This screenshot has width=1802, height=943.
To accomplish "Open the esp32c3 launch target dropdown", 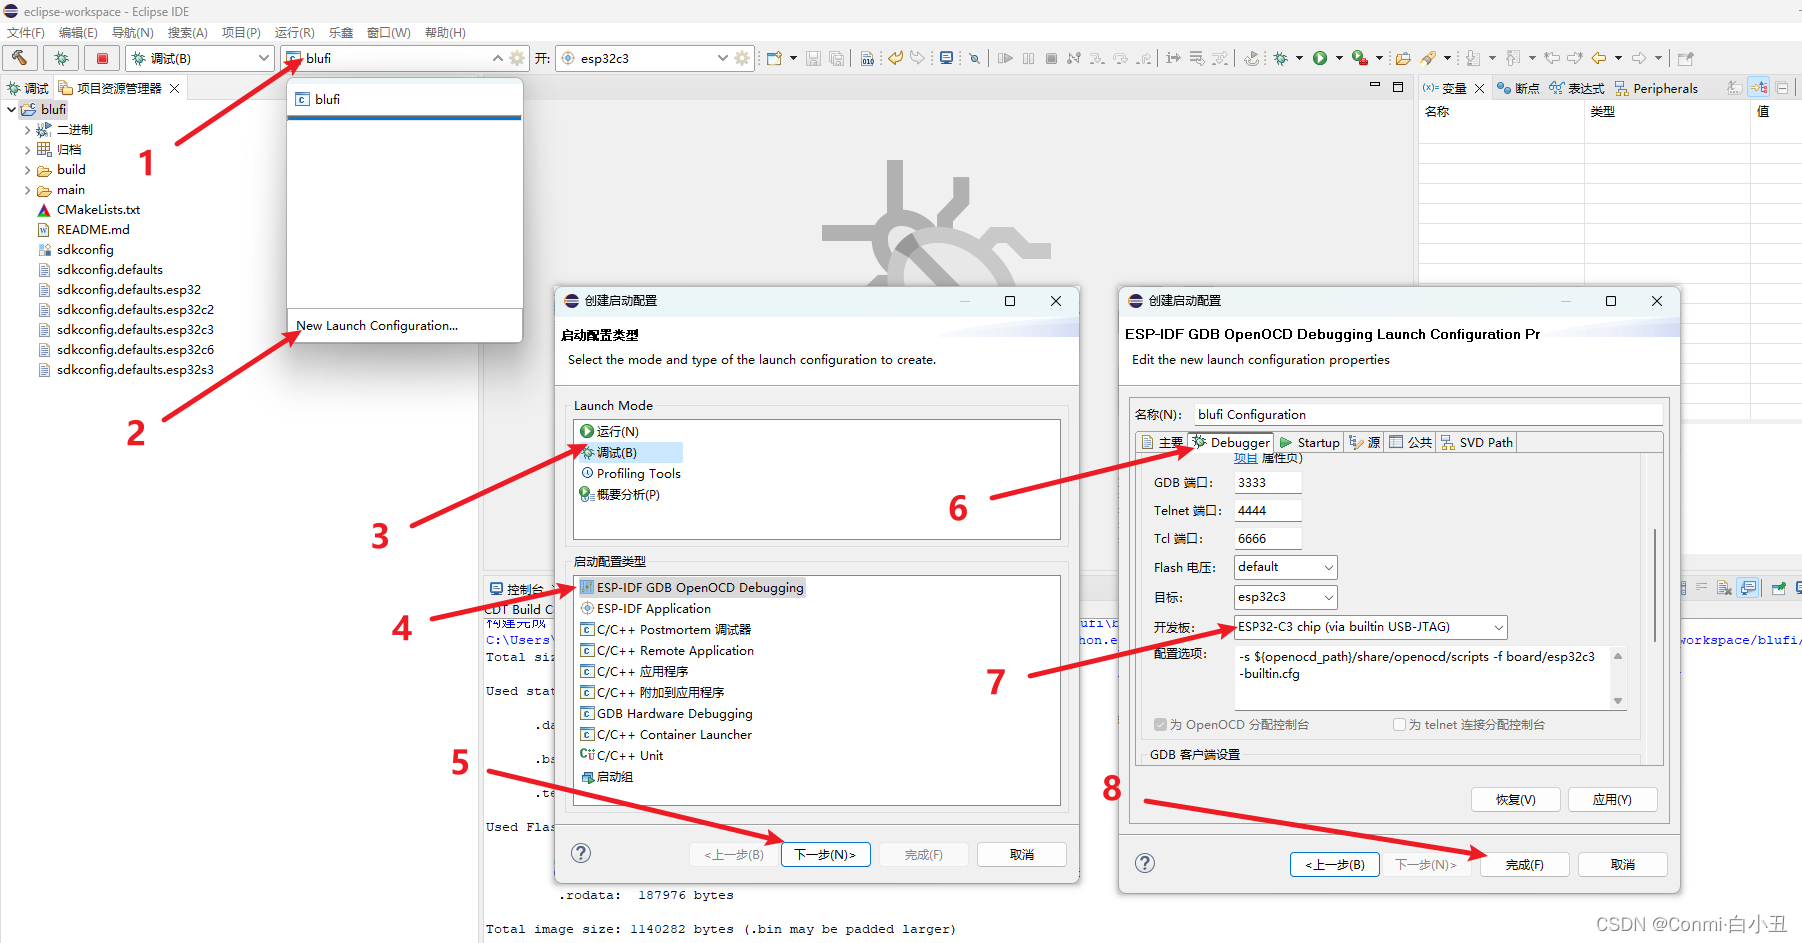I will click(644, 58).
